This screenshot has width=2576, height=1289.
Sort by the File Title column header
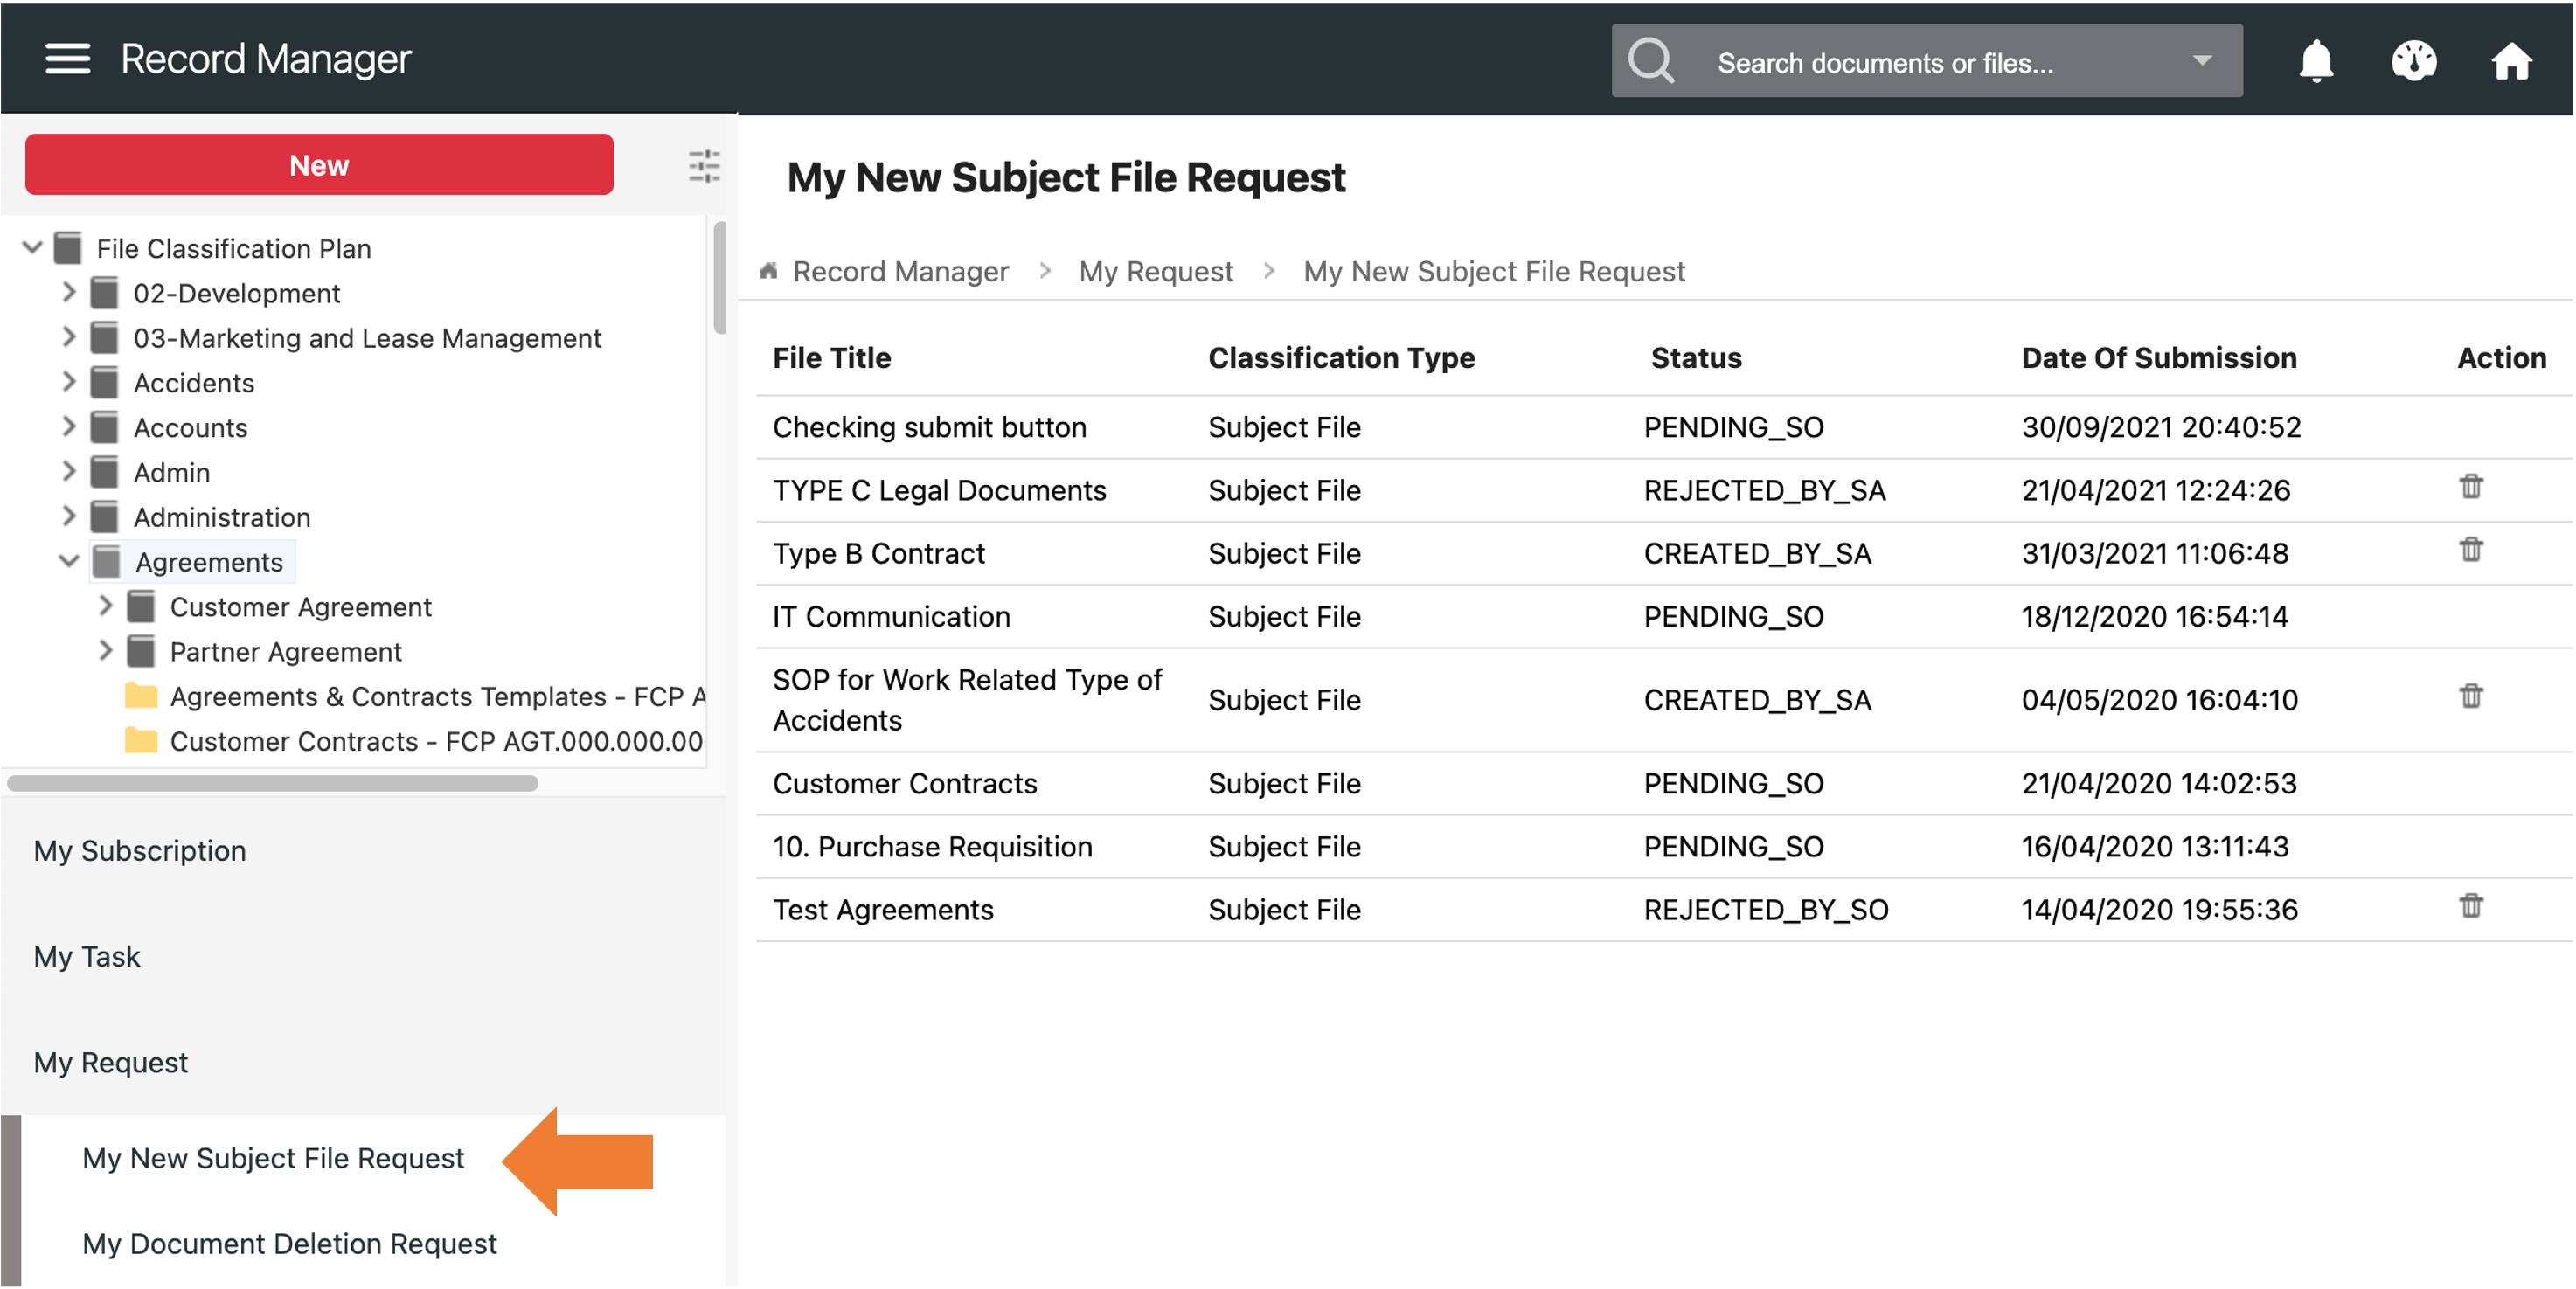[x=831, y=358]
